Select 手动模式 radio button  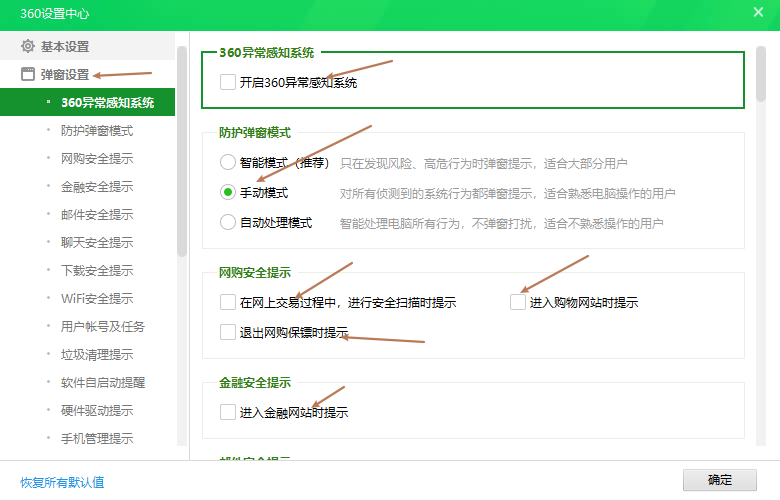point(228,192)
